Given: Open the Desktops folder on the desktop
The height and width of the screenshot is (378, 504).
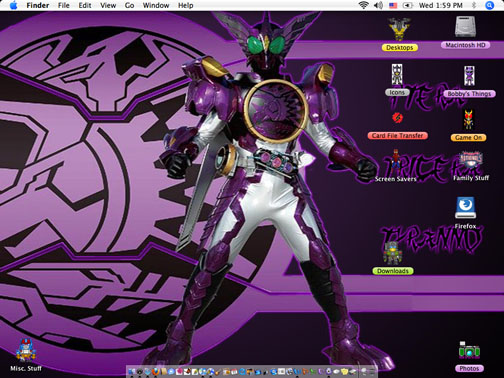Looking at the screenshot, I should pos(399,34).
